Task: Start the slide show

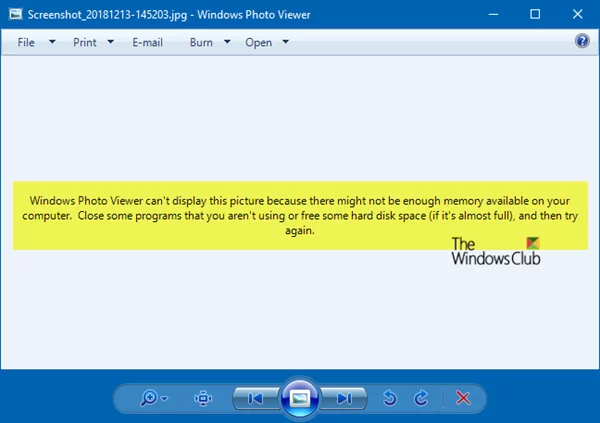Action: coord(300,399)
